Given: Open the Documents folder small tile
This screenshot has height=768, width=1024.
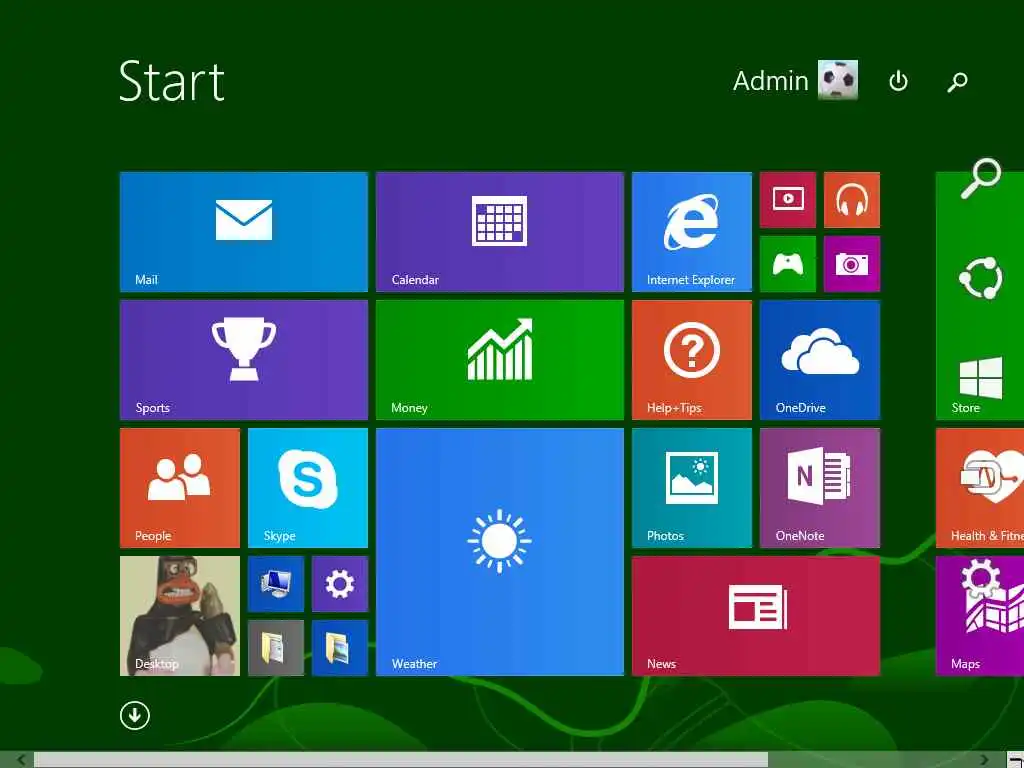Looking at the screenshot, I should tap(276, 648).
